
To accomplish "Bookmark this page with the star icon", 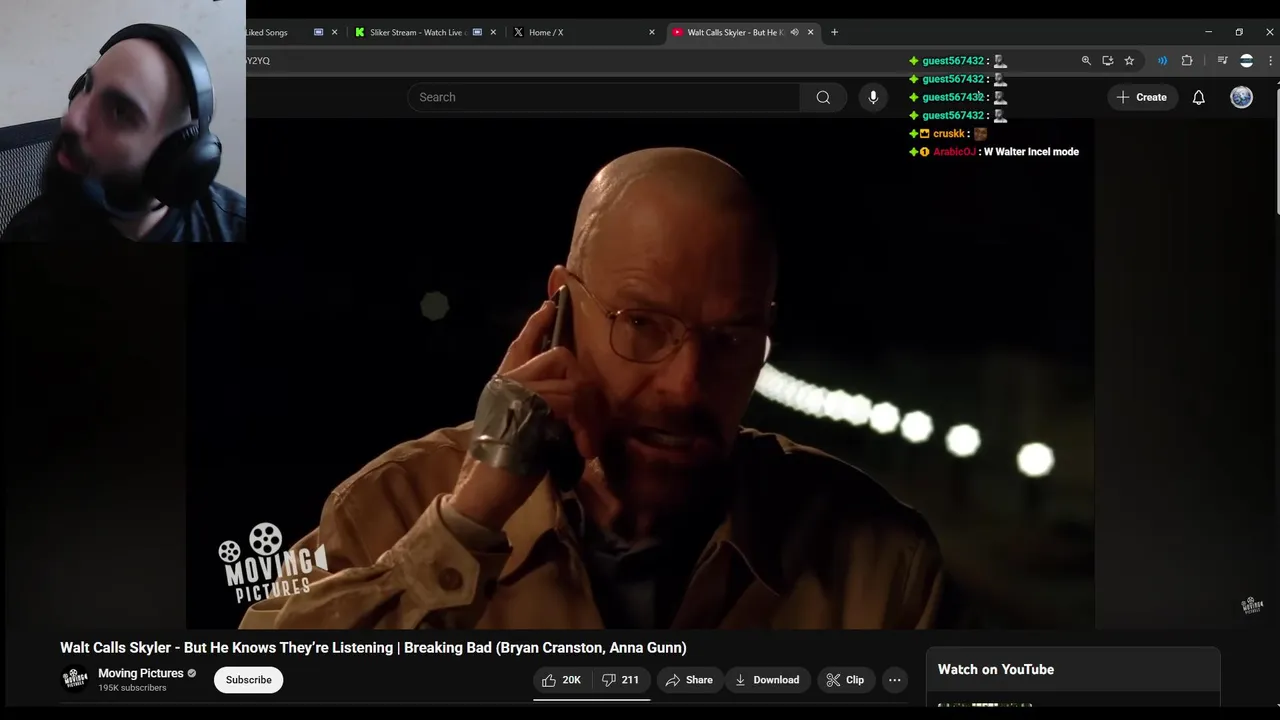I will click(1129, 61).
